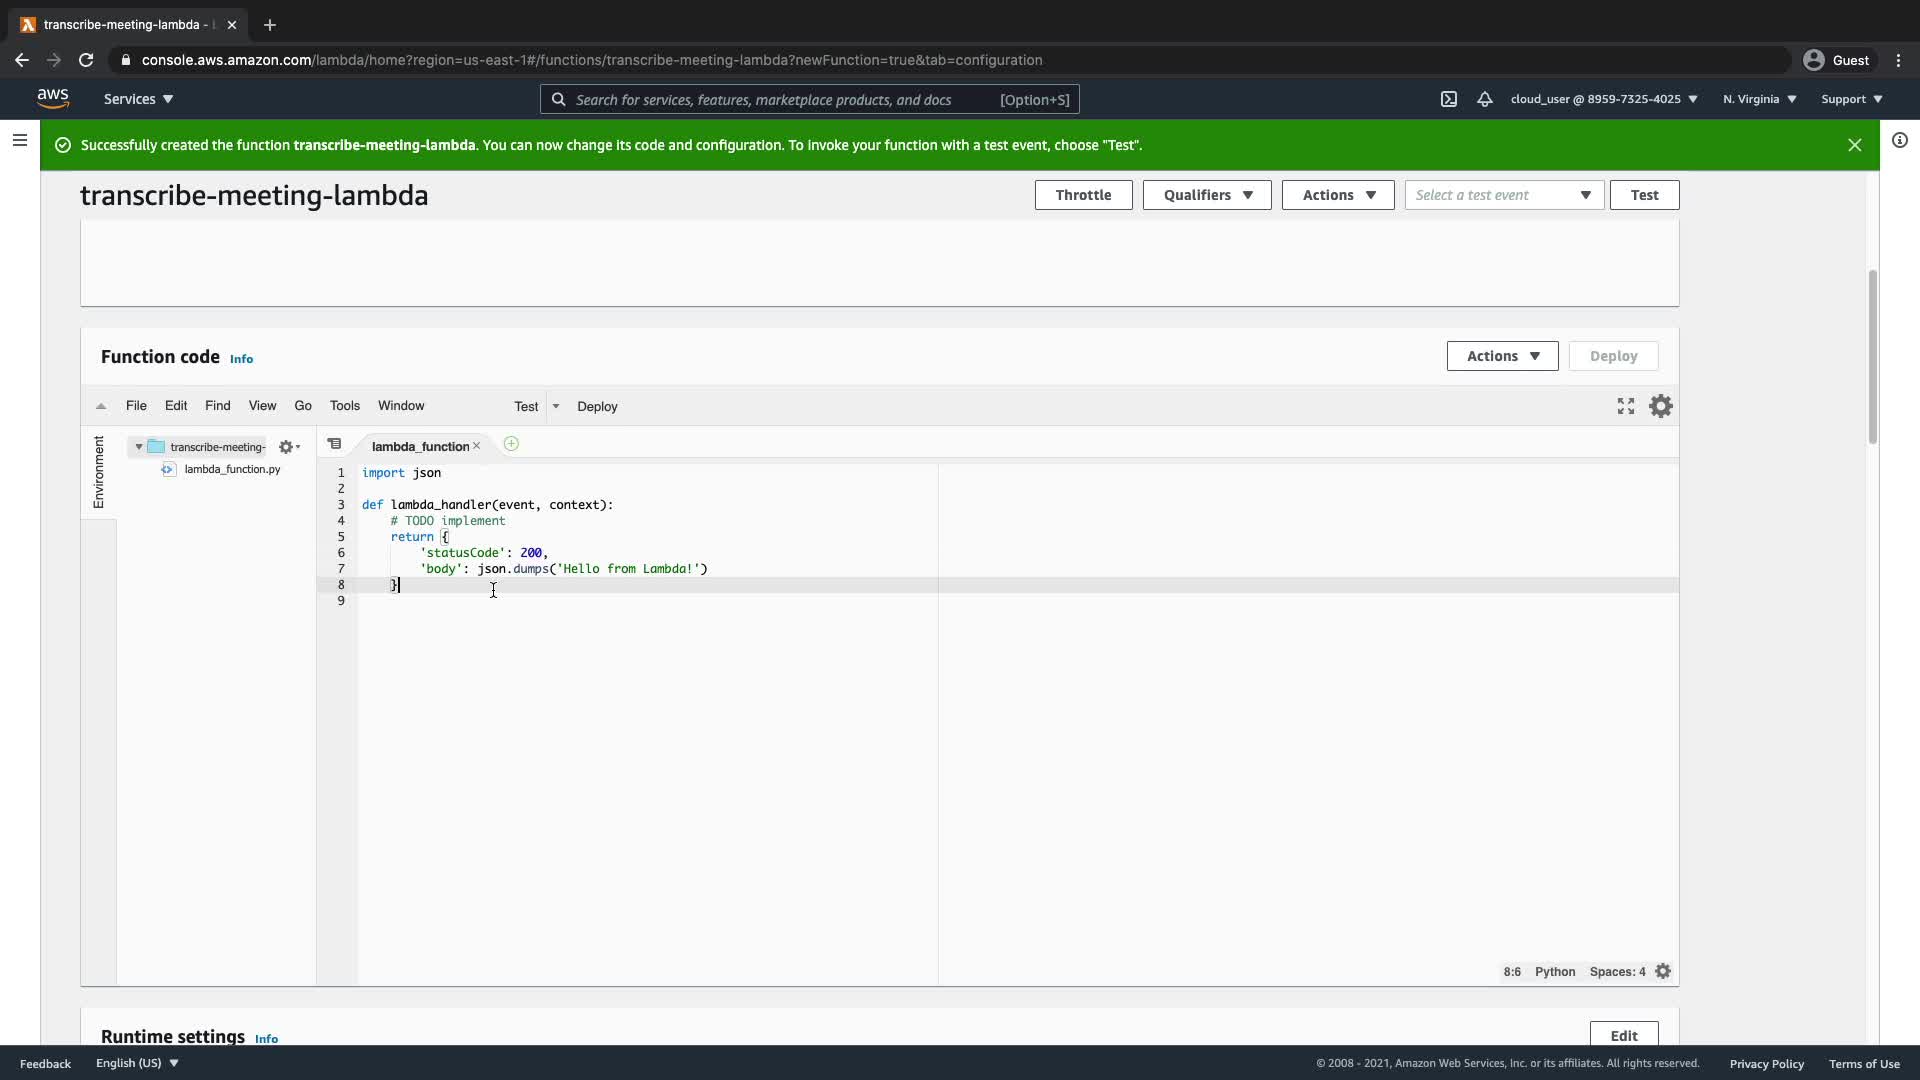Toggle the Environment side panel

[x=98, y=472]
